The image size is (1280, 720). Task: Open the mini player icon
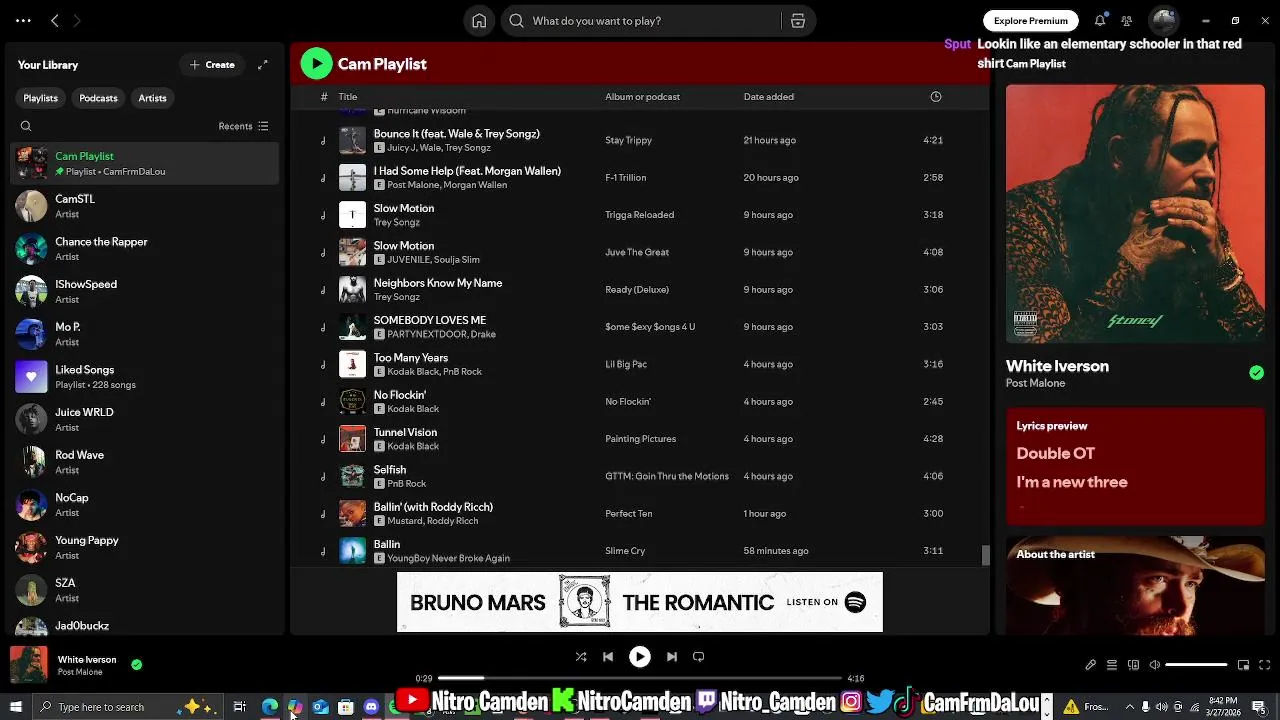[x=1244, y=665]
